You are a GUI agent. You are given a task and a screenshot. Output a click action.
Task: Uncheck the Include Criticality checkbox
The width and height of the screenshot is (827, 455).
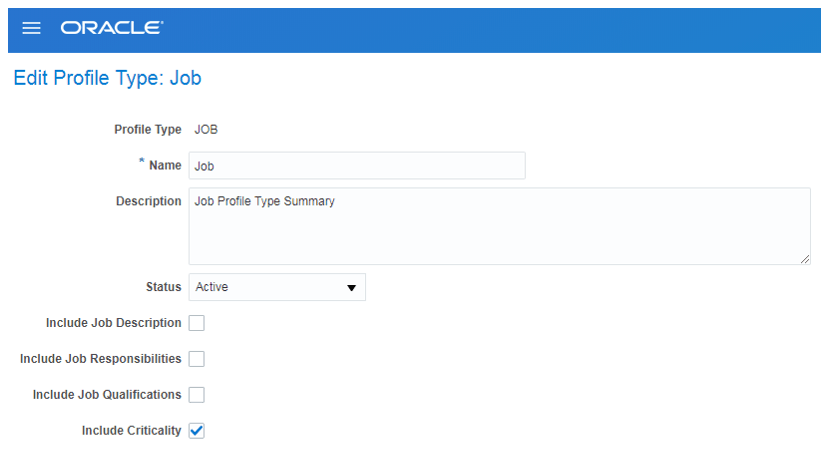pyautogui.click(x=197, y=430)
